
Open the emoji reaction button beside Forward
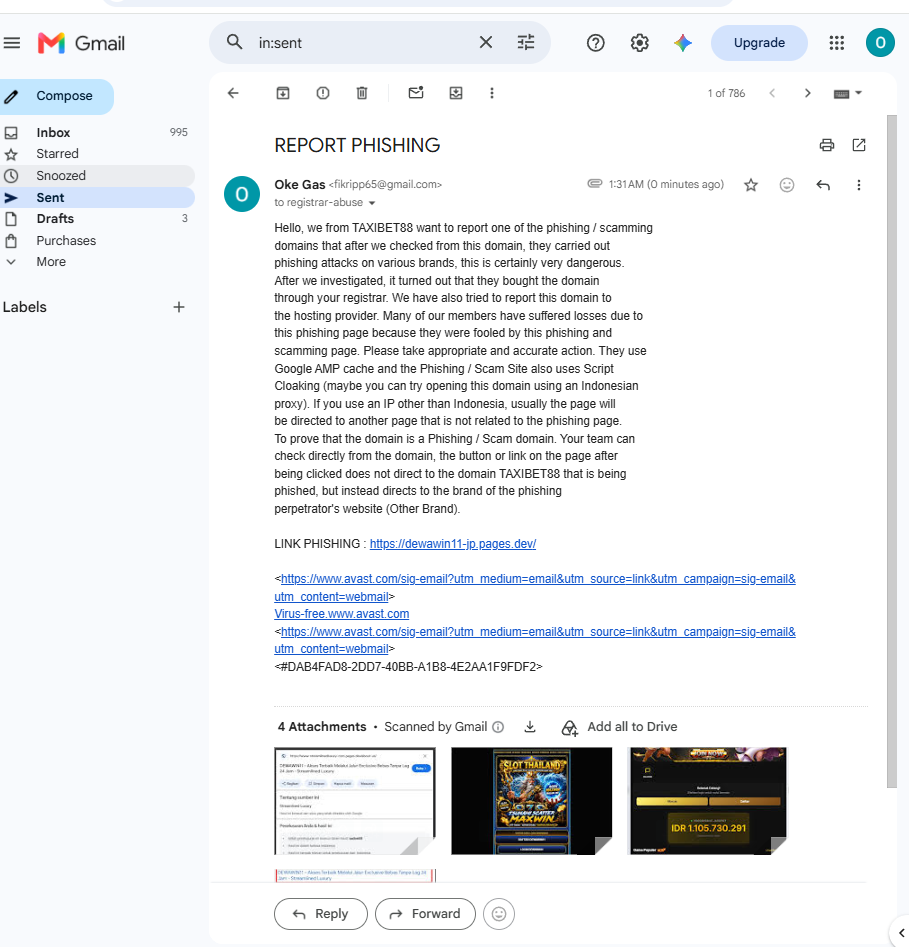(499, 914)
